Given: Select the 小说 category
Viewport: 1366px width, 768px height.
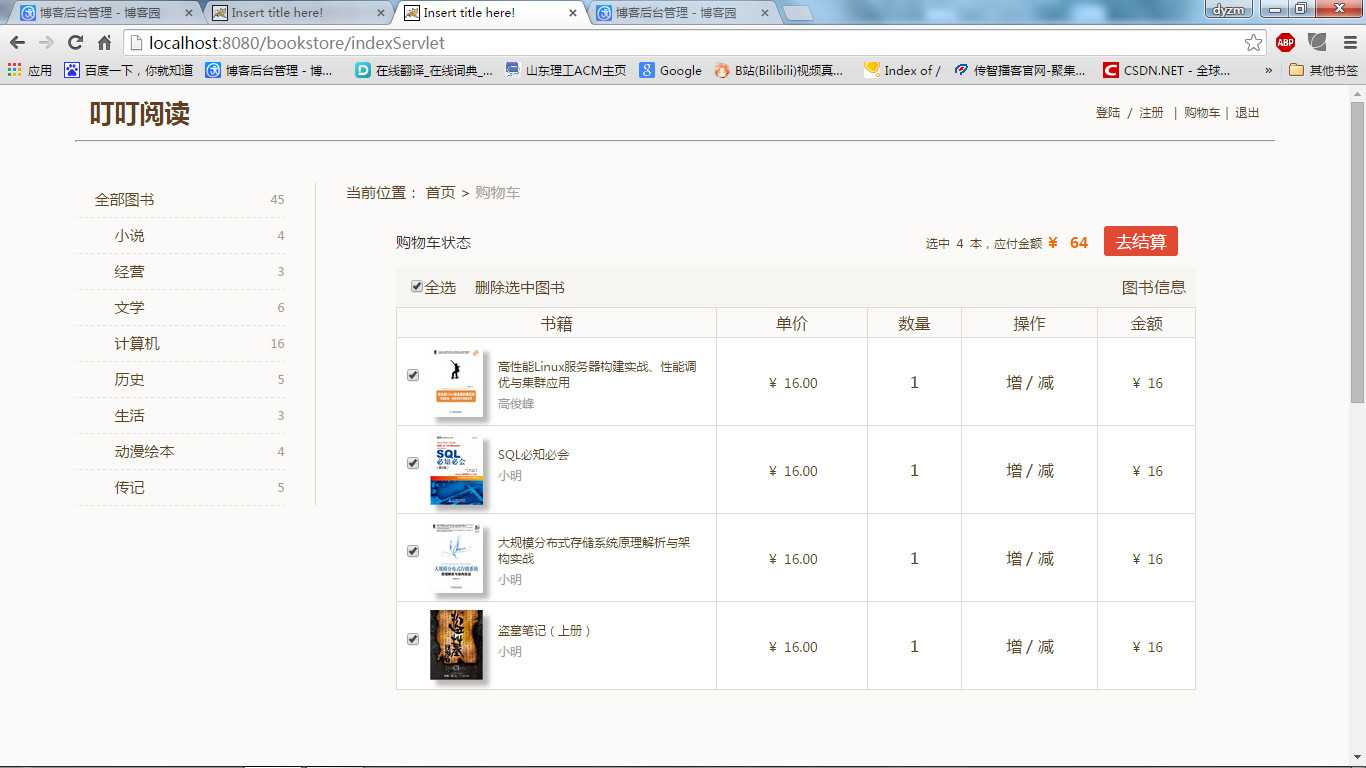Looking at the screenshot, I should [x=129, y=236].
